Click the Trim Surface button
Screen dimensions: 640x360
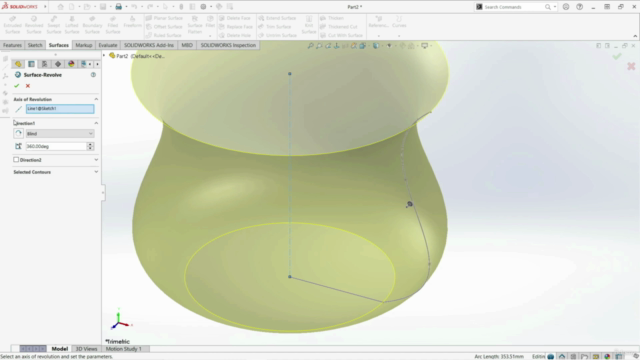(275, 27)
